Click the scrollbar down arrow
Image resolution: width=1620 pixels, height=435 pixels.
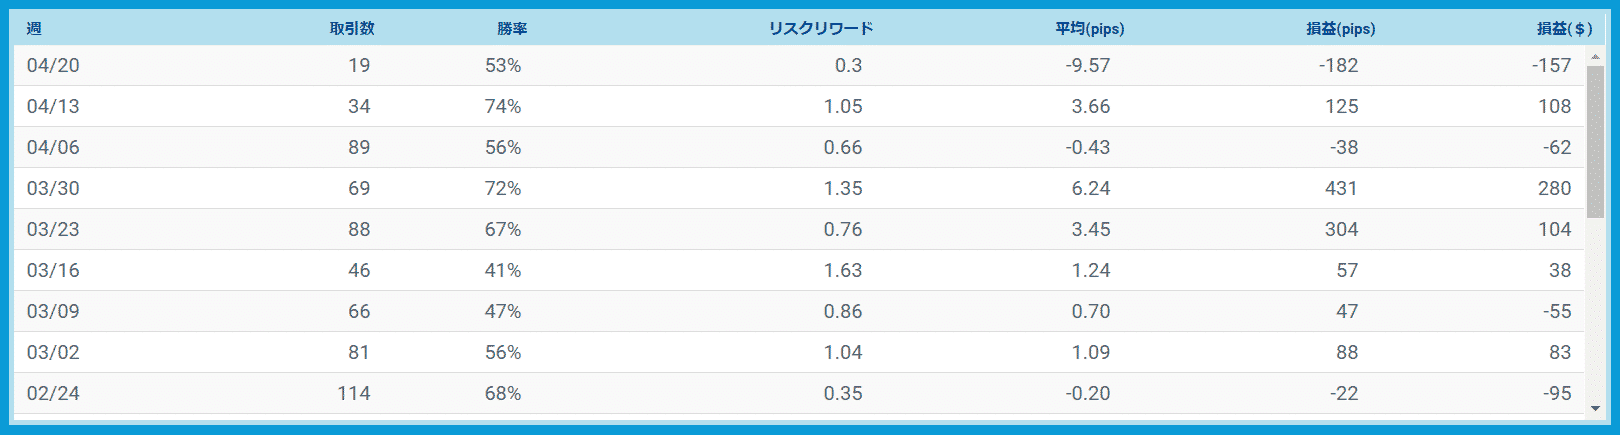1595,408
